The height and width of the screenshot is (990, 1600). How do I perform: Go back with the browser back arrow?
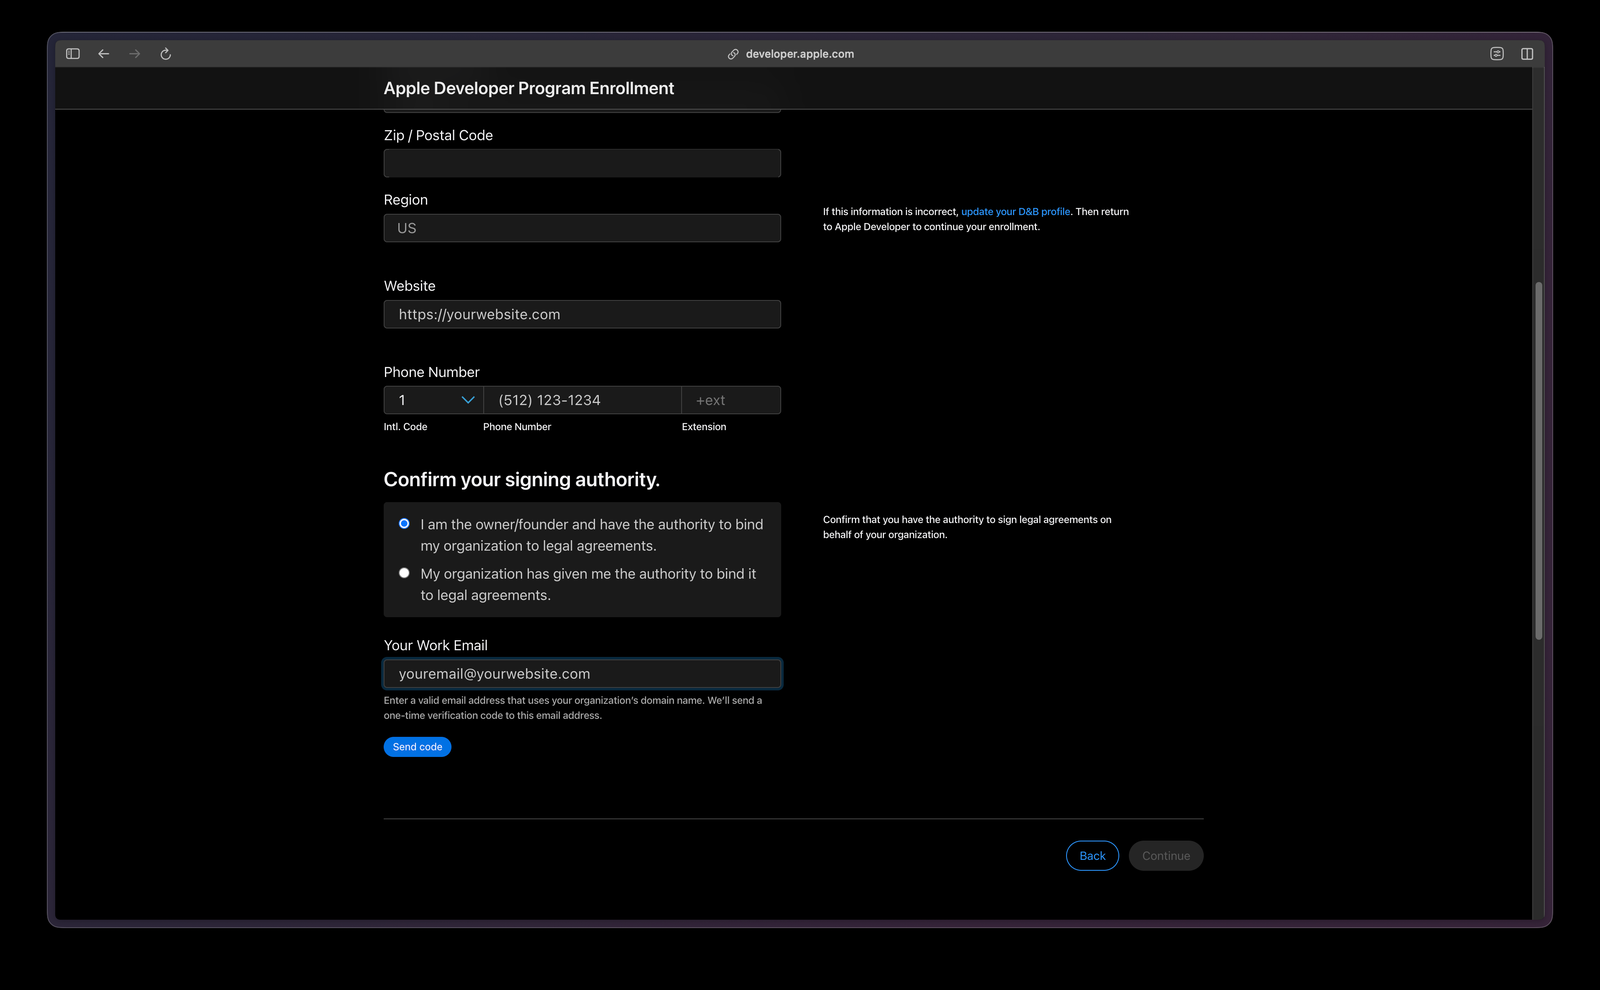[x=104, y=54]
